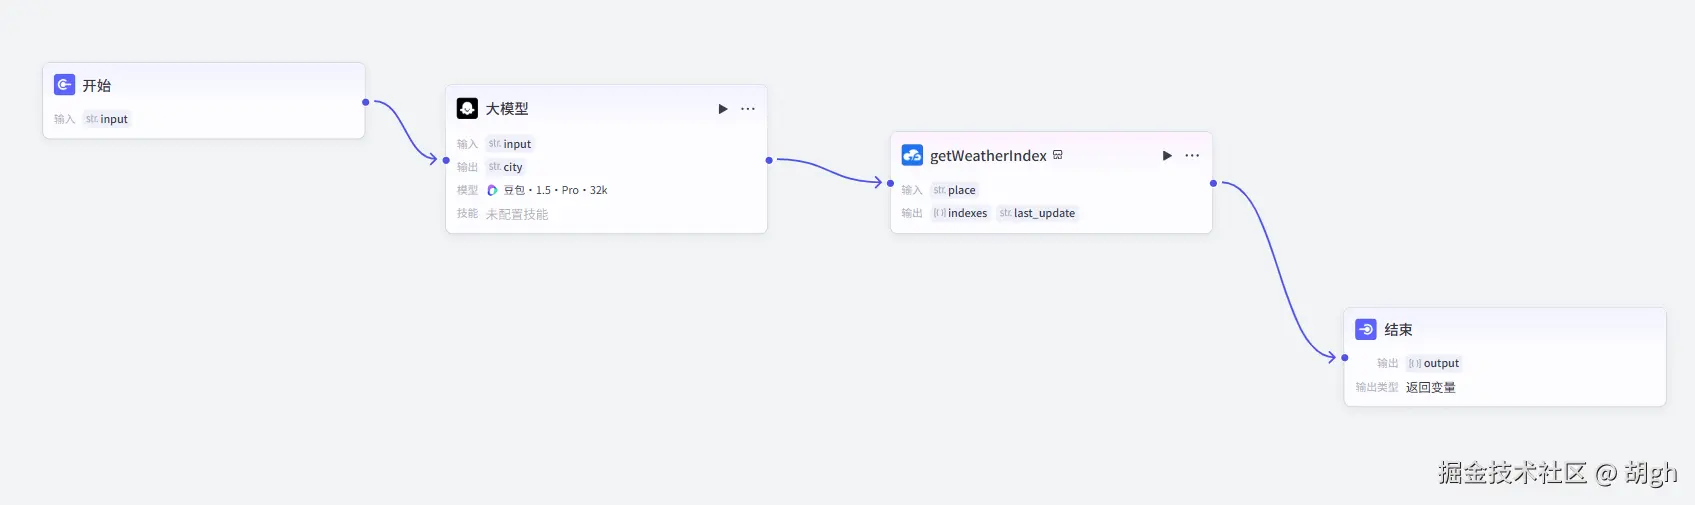Image resolution: width=1695 pixels, height=505 pixels.
Task: Click the getWeatherIndex plugin node icon
Action: tap(912, 155)
